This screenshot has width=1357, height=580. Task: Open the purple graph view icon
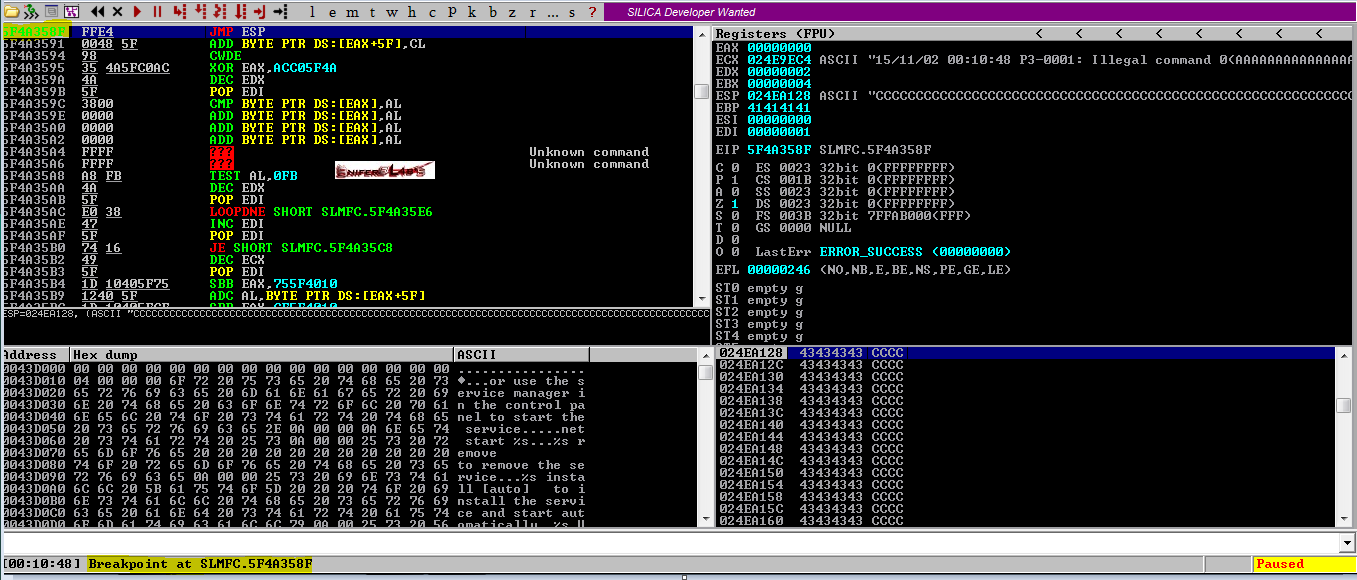click(72, 11)
